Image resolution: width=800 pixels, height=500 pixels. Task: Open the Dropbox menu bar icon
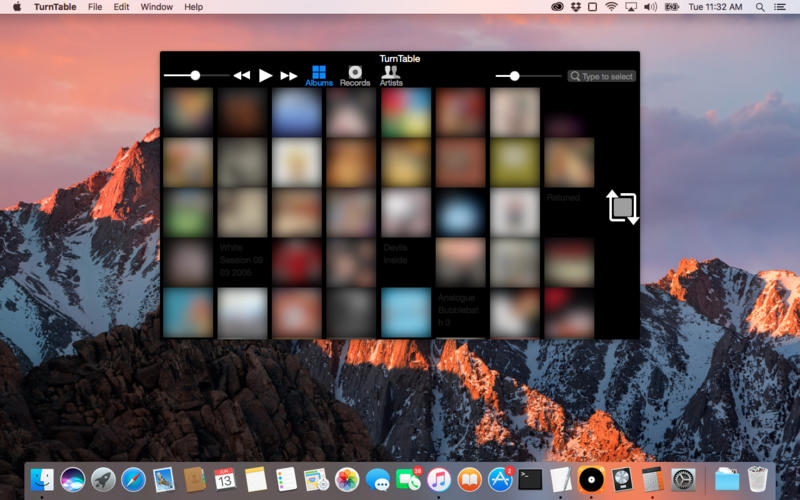[576, 7]
